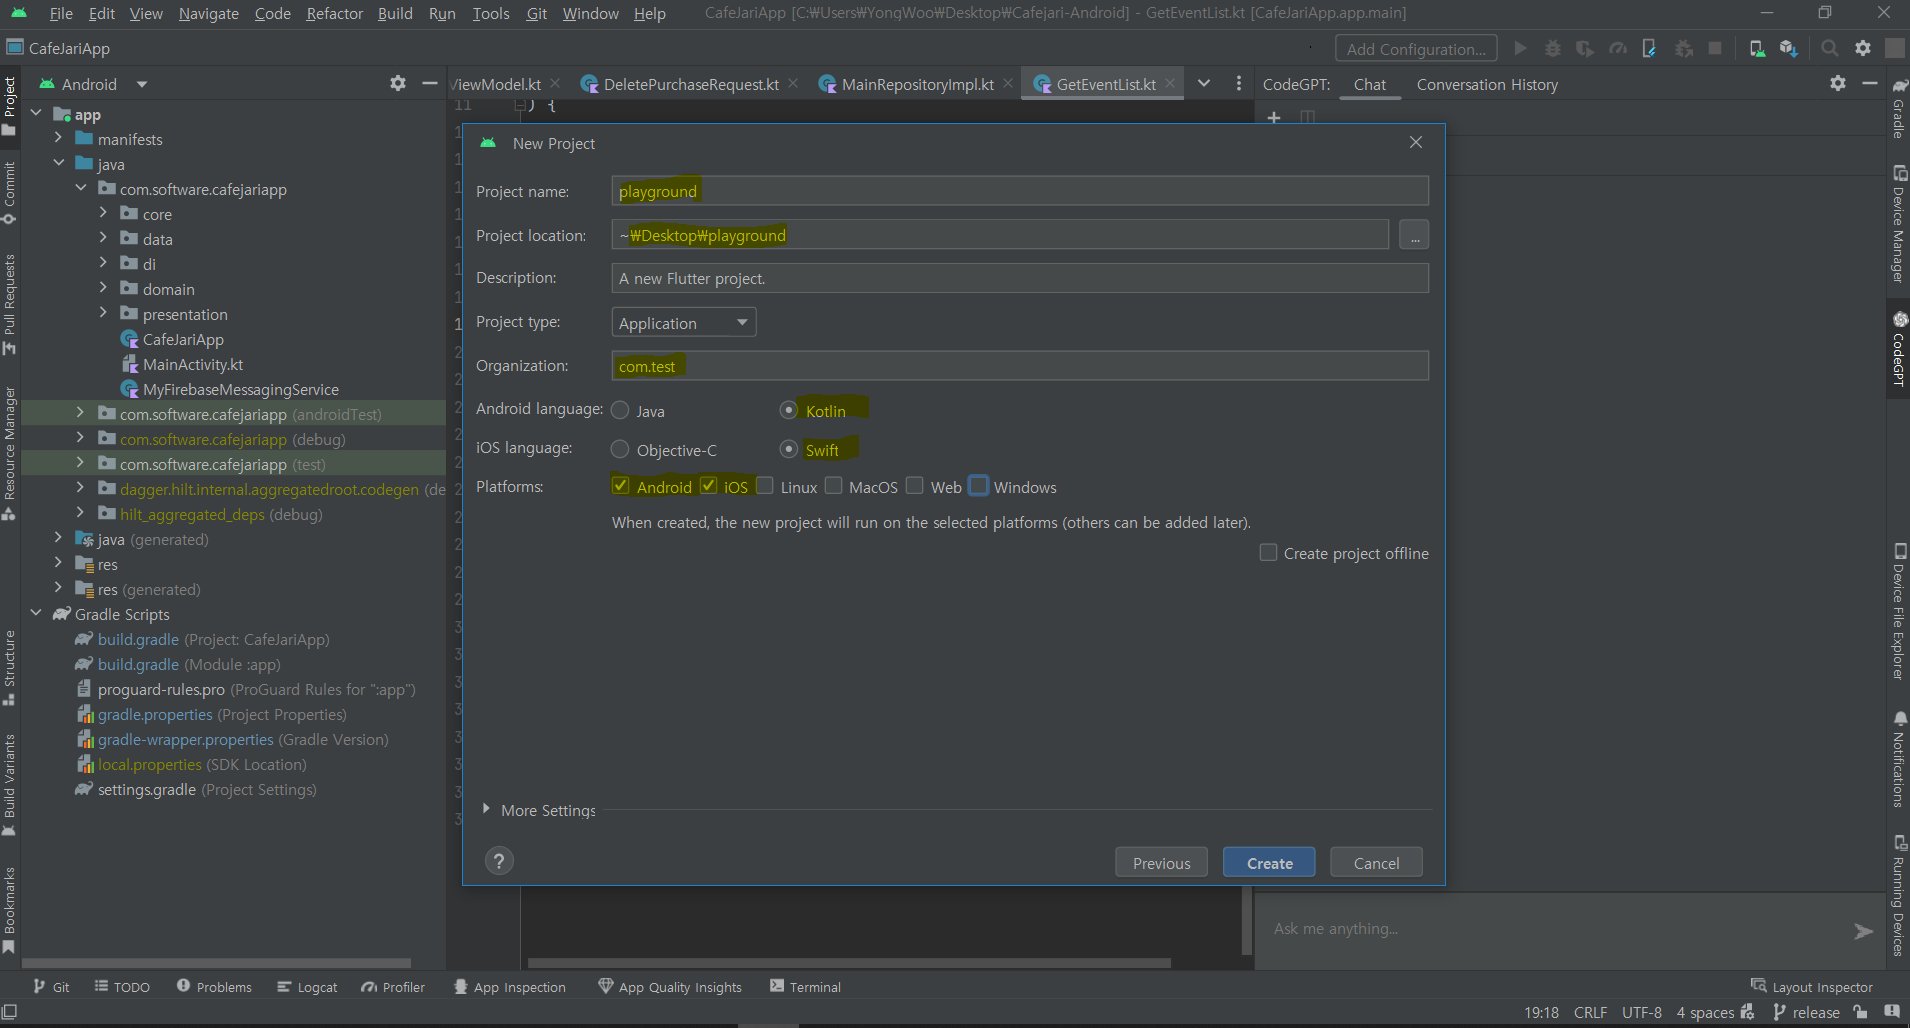Click the Debug bug icon in the toolbar

click(x=1553, y=48)
